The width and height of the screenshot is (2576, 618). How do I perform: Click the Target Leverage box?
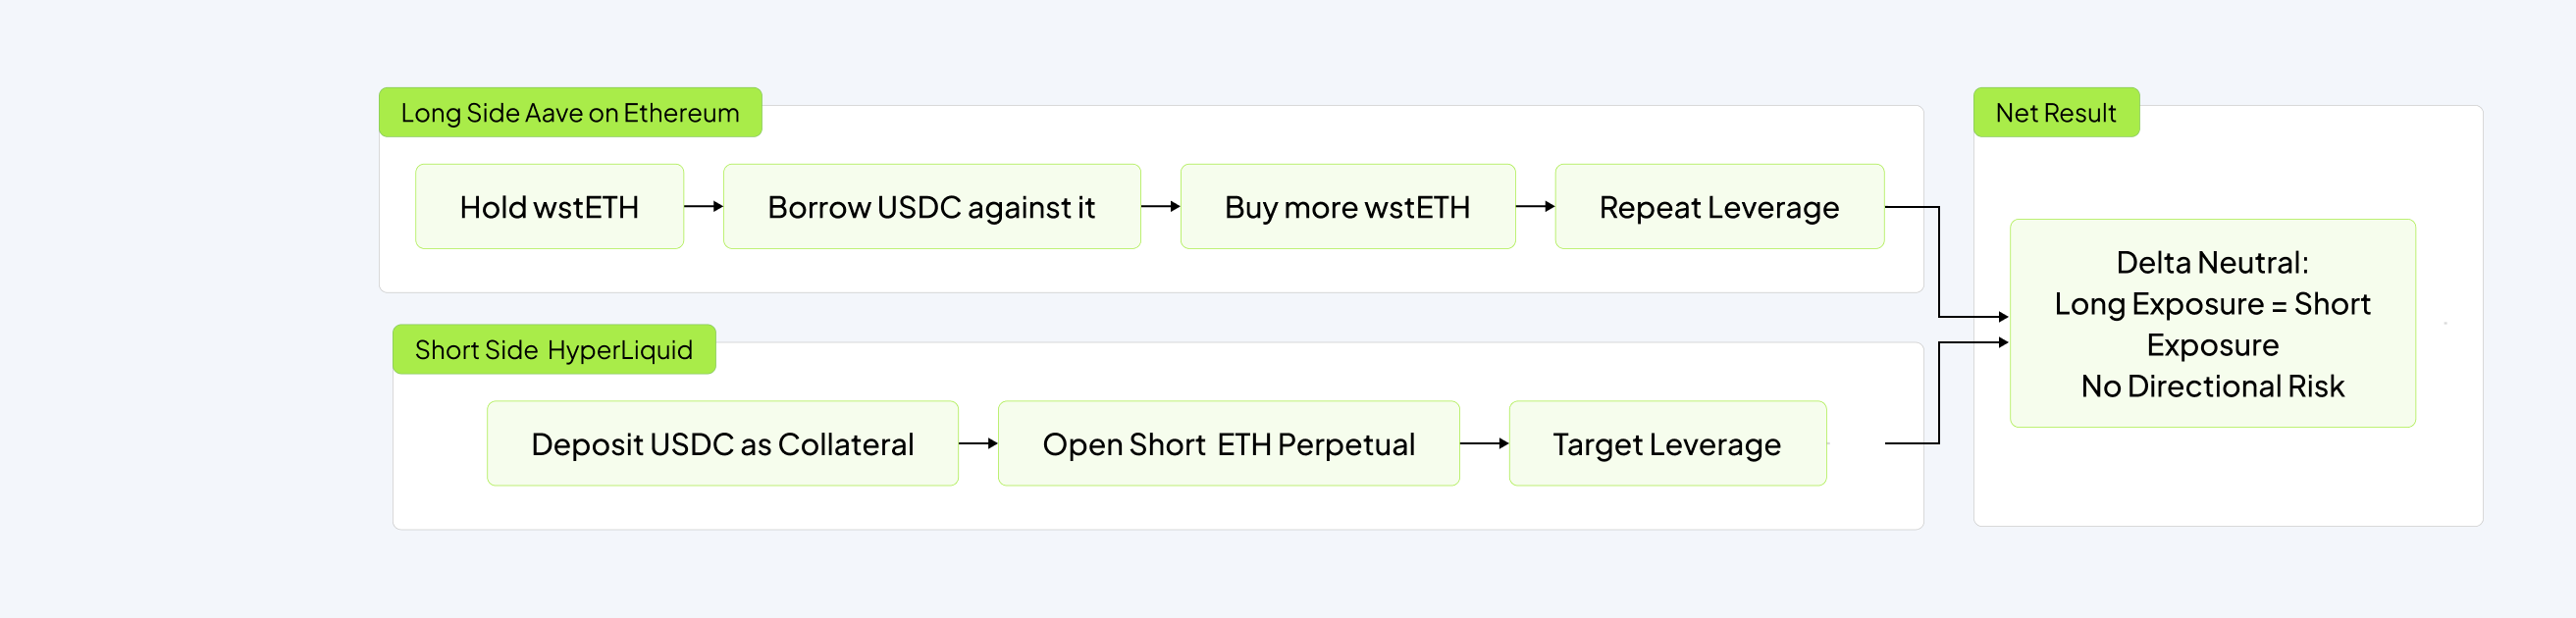coord(1667,444)
